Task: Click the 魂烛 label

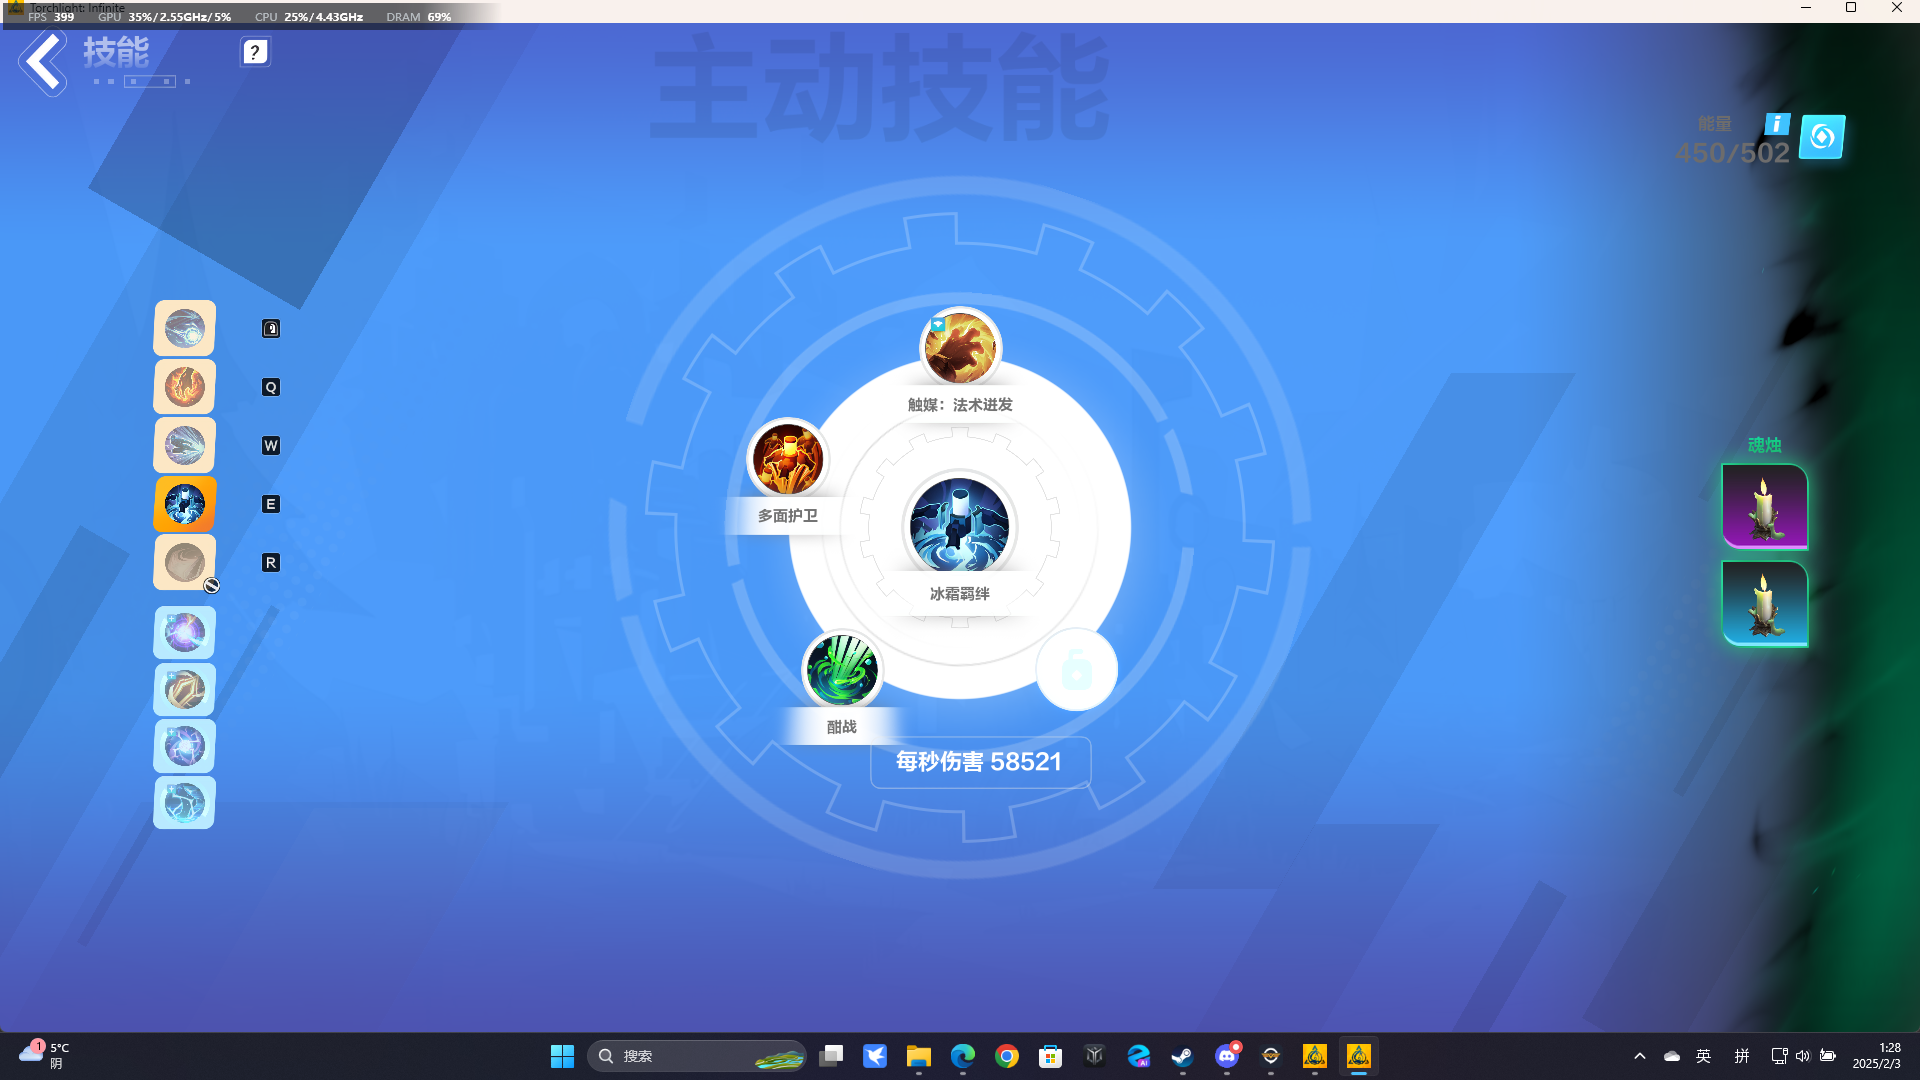Action: click(x=1765, y=445)
